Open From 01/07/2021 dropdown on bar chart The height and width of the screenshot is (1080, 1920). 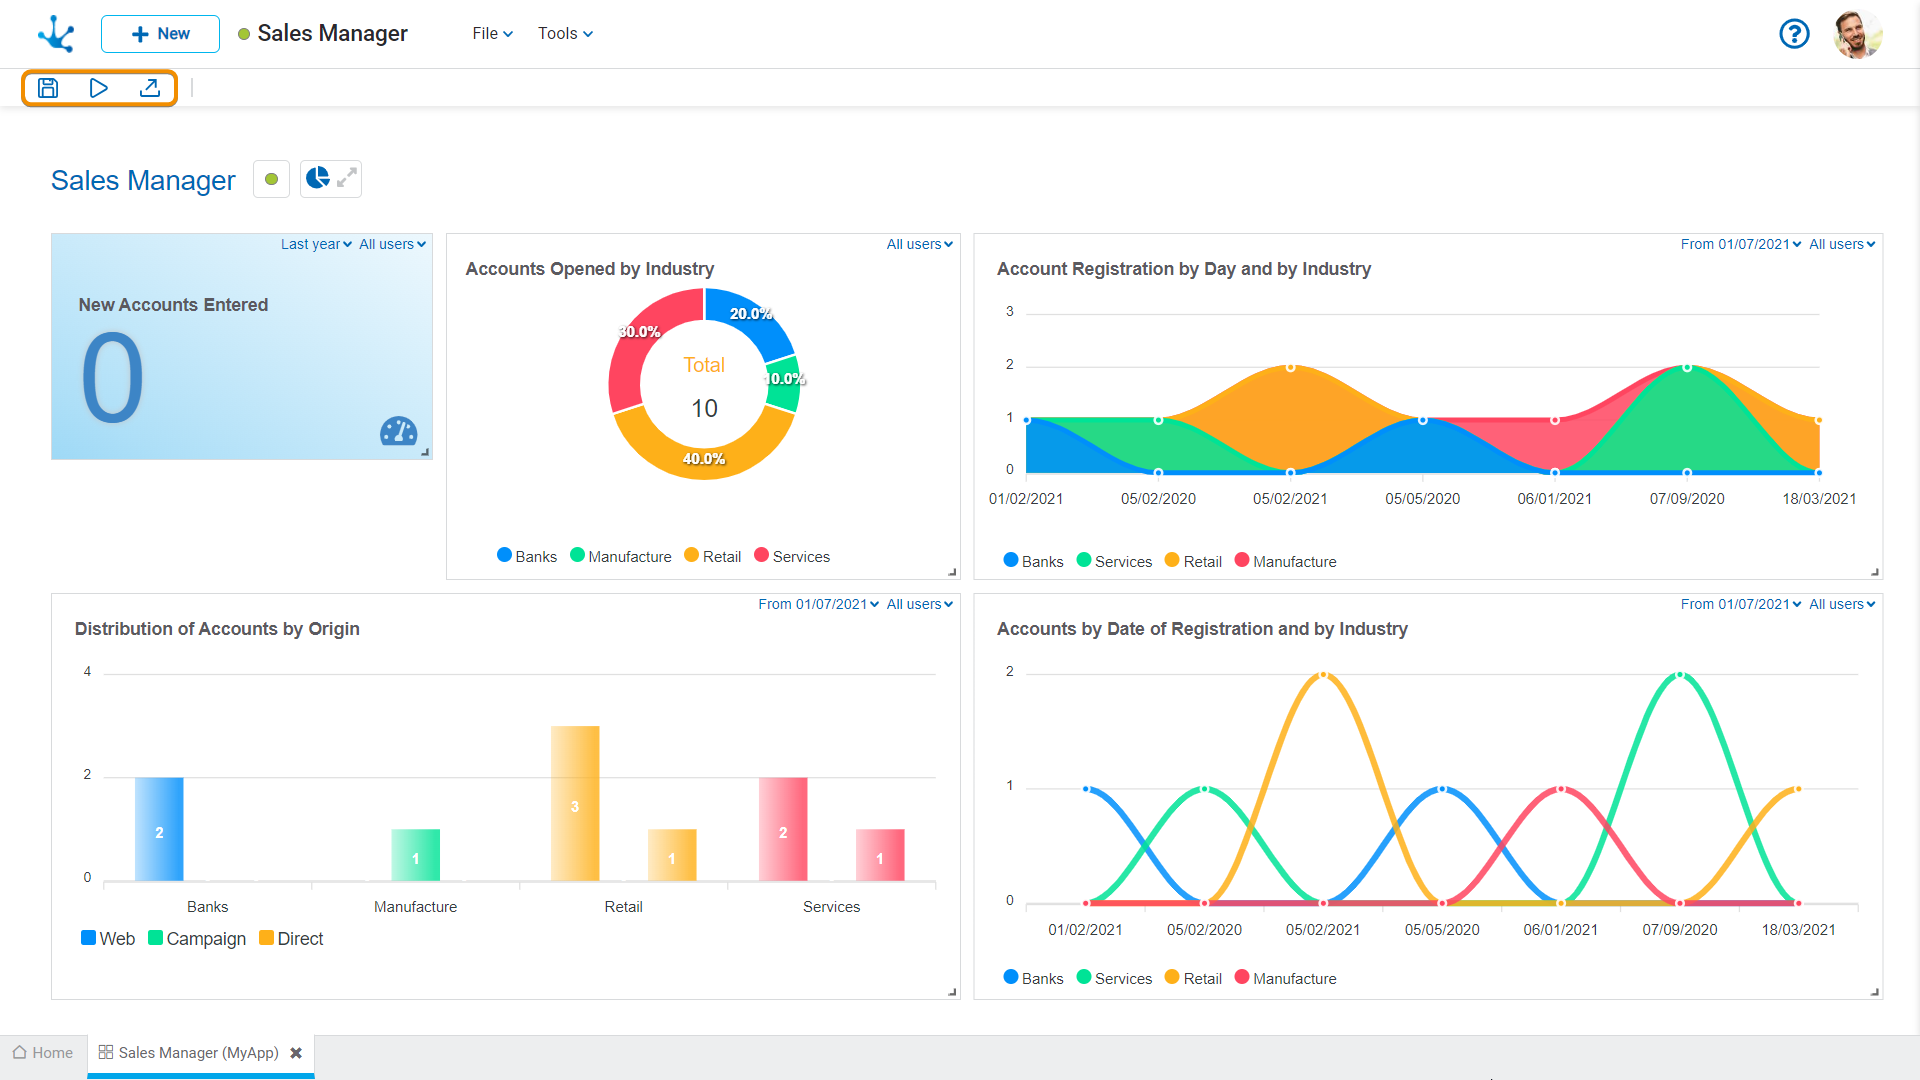pos(818,604)
